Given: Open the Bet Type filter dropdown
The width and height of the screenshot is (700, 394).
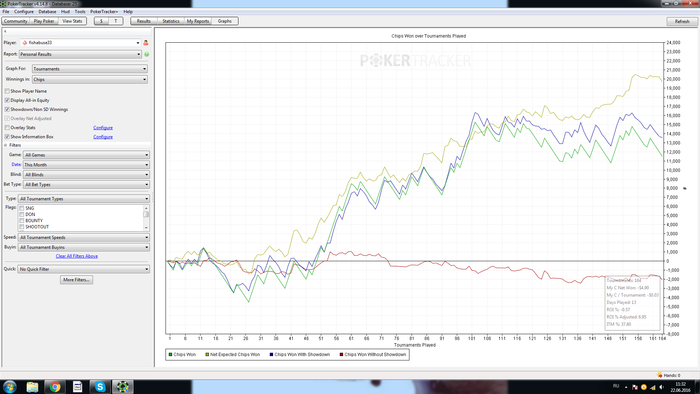Looking at the screenshot, I should [x=86, y=184].
